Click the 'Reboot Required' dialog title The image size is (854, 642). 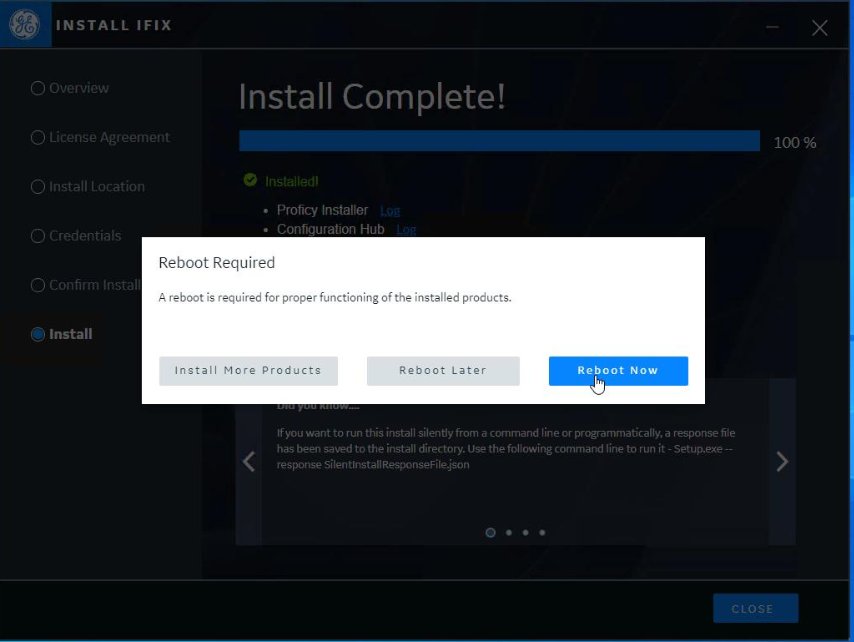[217, 263]
